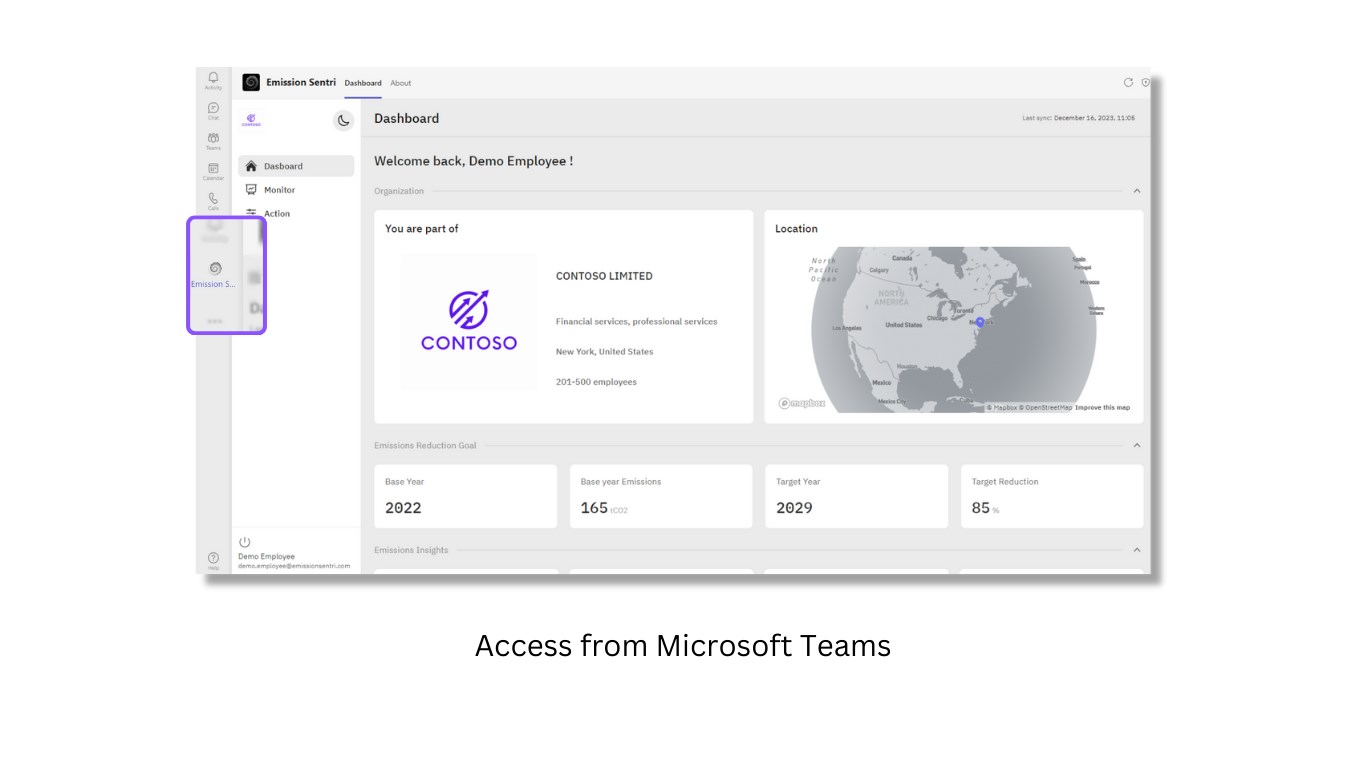Click the 'New York, United States' text
The height and width of the screenshot is (768, 1366).
pos(604,352)
